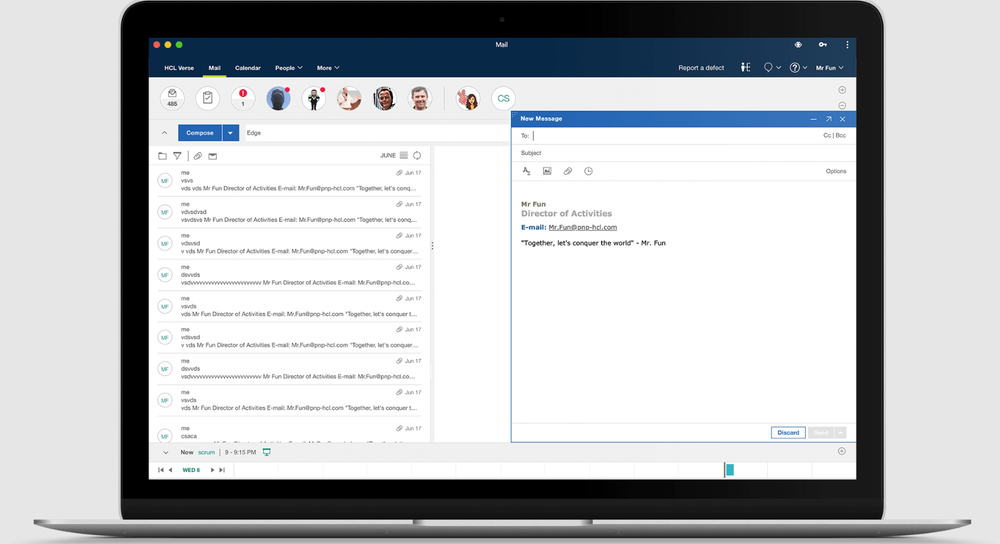Jump to first day in calendar bar
1000x544 pixels.
click(x=161, y=470)
